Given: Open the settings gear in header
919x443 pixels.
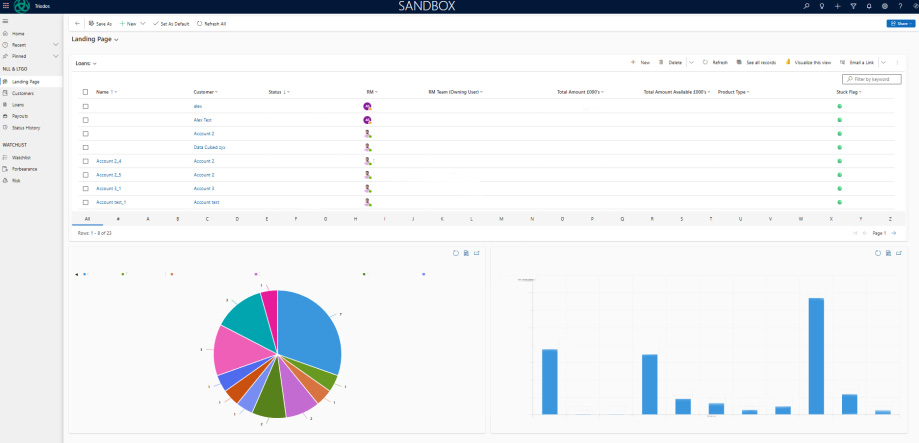Looking at the screenshot, I should tap(885, 6).
